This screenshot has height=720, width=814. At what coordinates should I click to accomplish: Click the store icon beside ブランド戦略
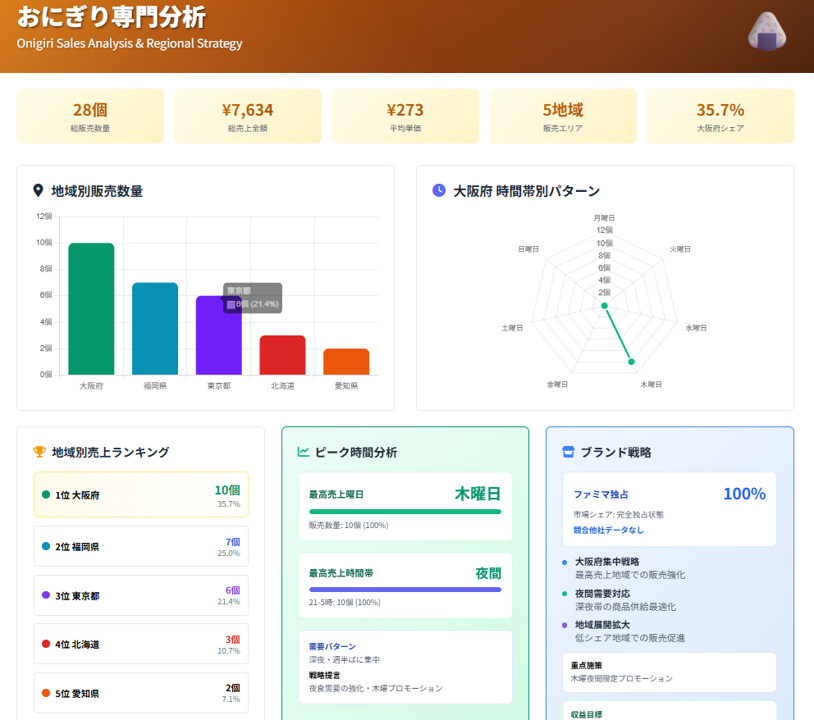pyautogui.click(x=568, y=452)
